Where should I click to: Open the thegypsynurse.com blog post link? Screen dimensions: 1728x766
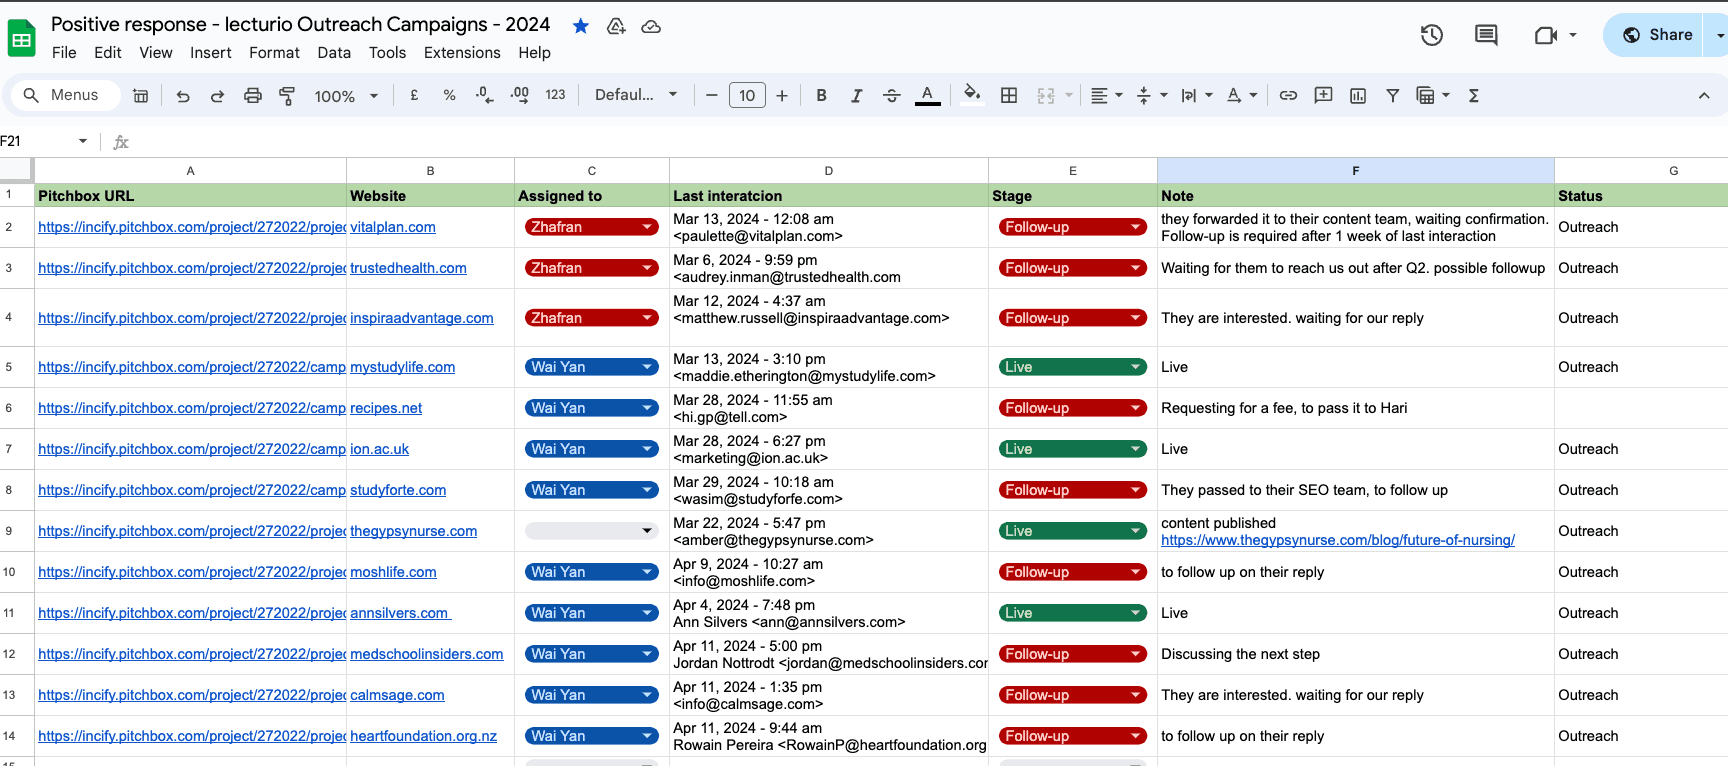pos(1338,540)
